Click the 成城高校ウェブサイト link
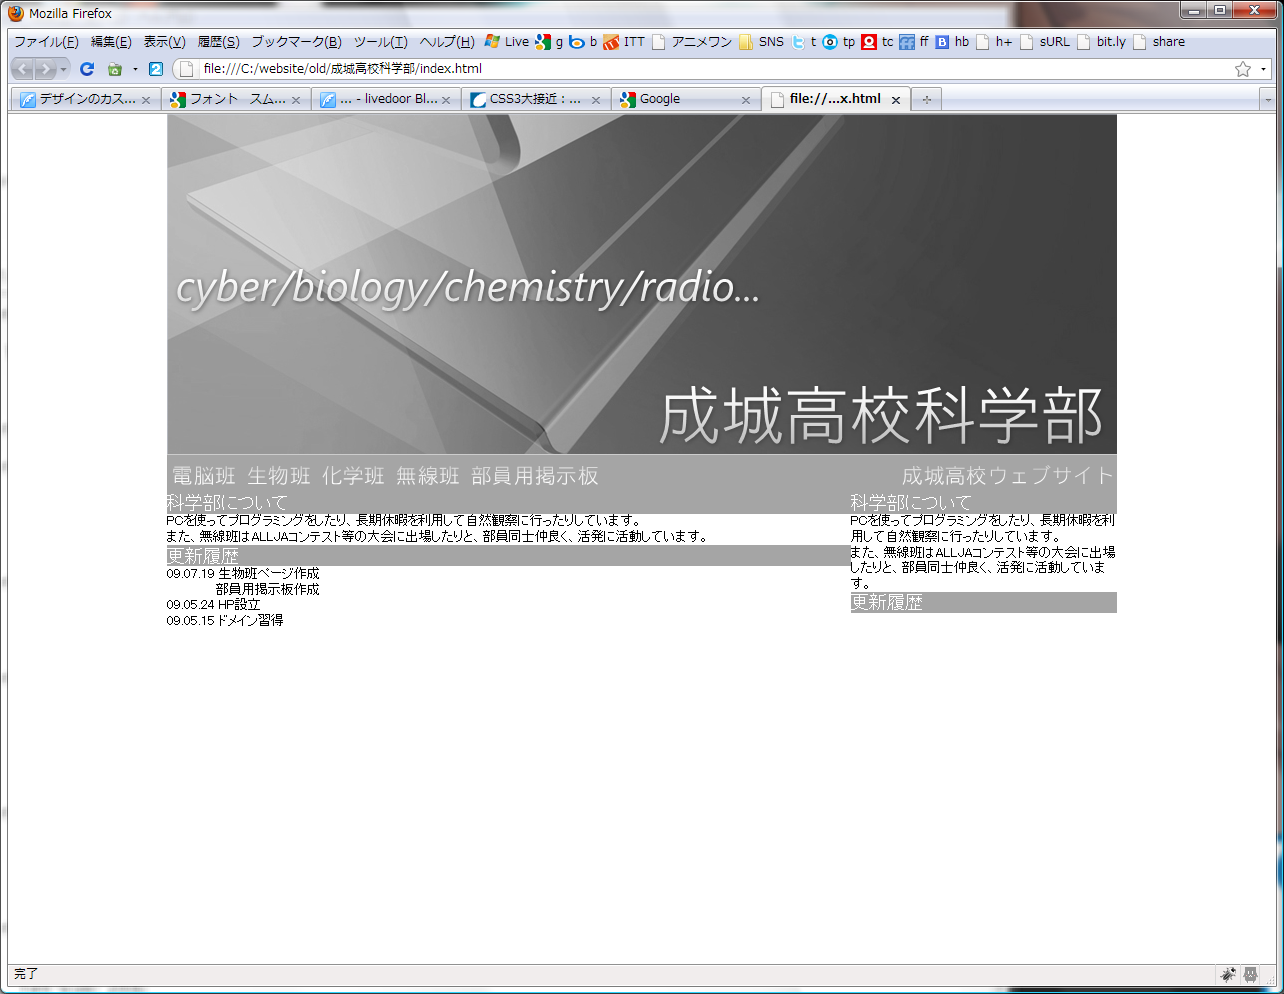Viewport: 1284px width, 994px height. point(1008,476)
